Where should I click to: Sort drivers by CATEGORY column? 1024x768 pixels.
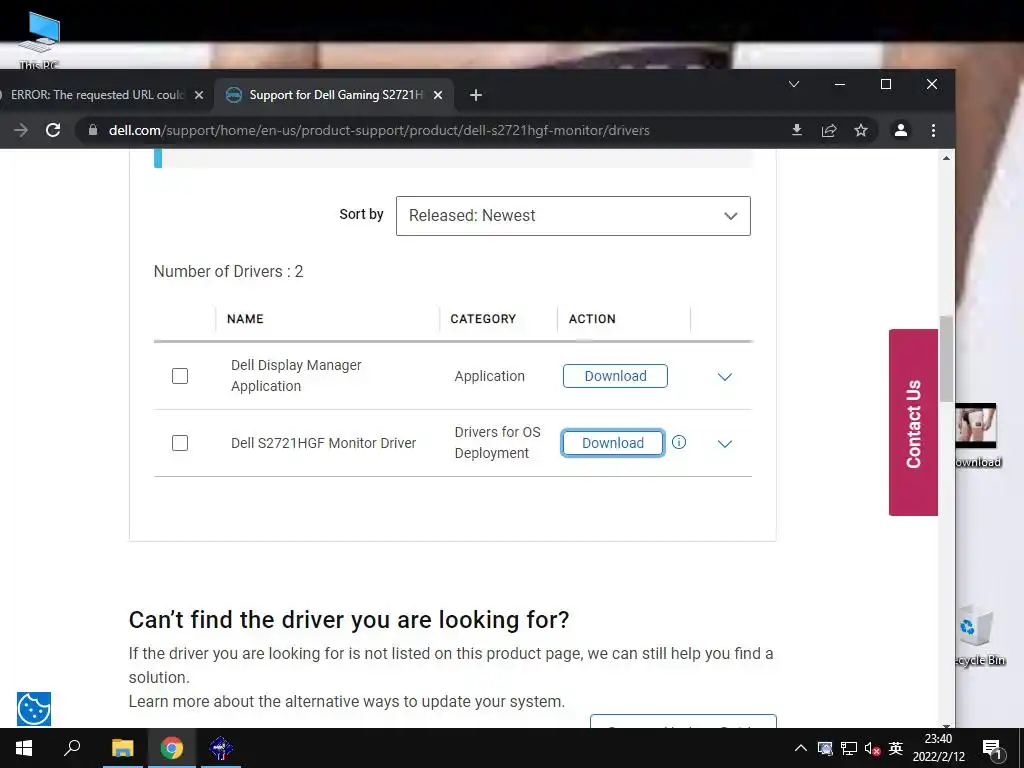coord(483,319)
